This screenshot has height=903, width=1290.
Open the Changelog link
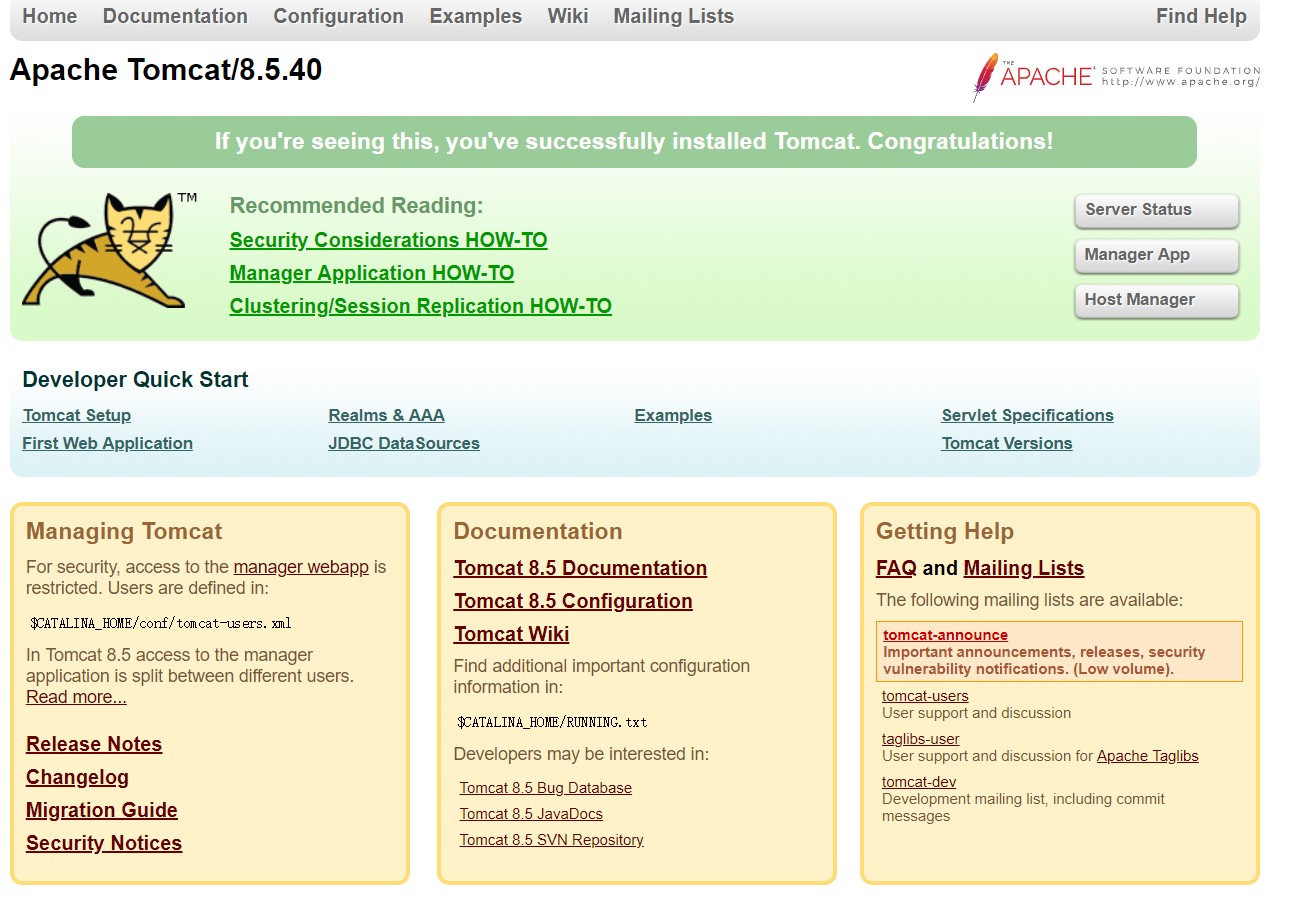(77, 777)
